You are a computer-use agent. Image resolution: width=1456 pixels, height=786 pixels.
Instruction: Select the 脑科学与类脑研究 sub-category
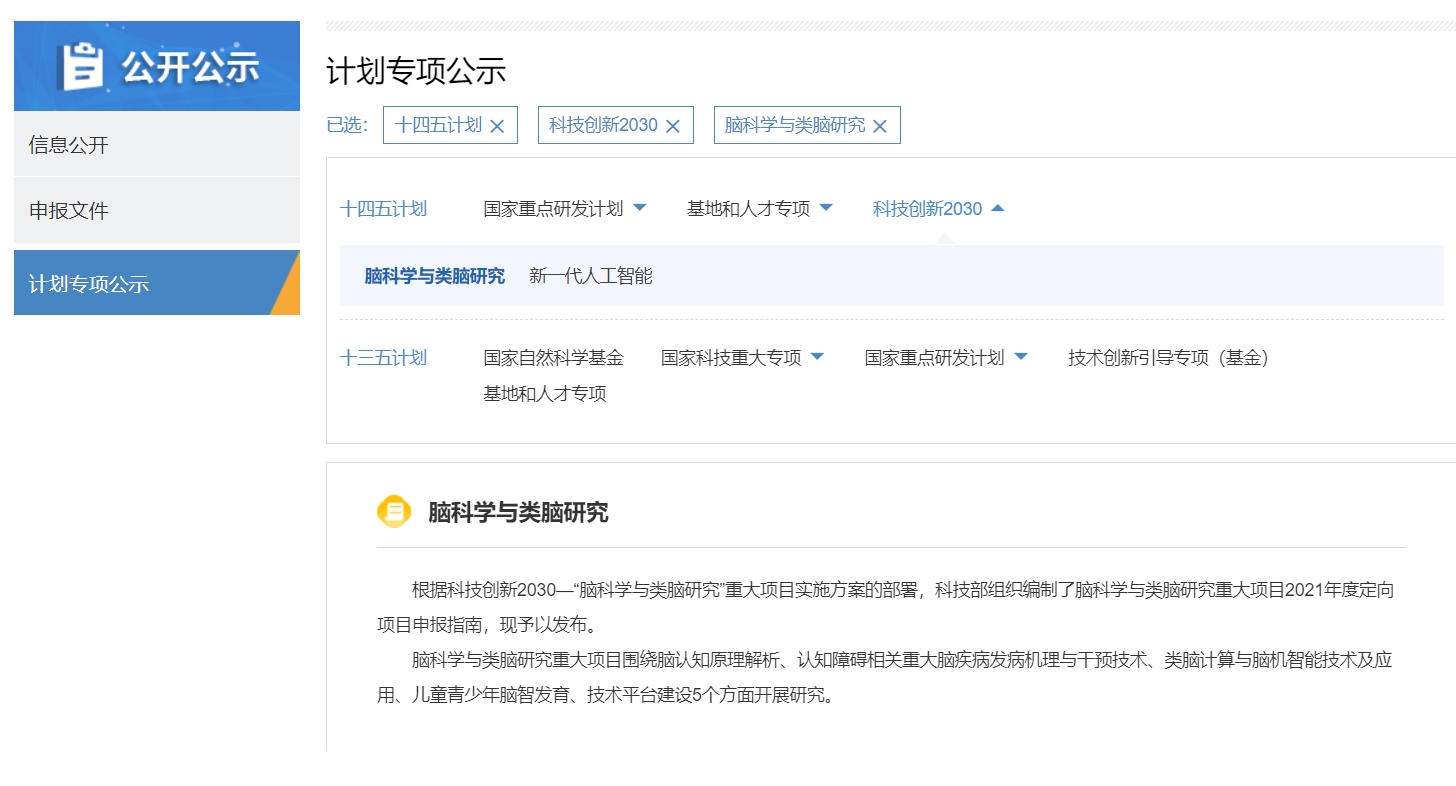(434, 276)
